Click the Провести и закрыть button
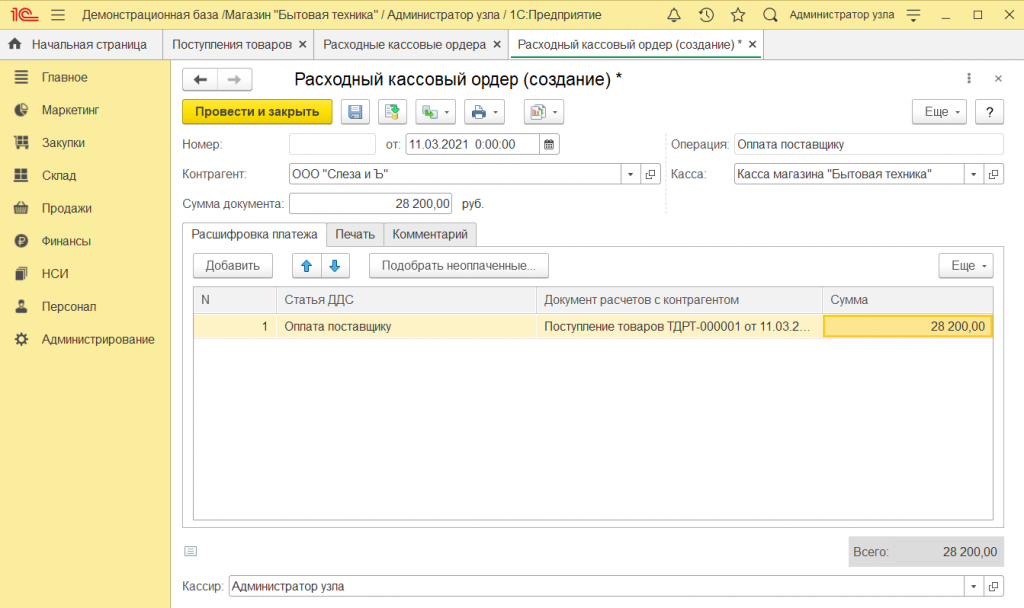The width and height of the screenshot is (1024, 608). 257,112
